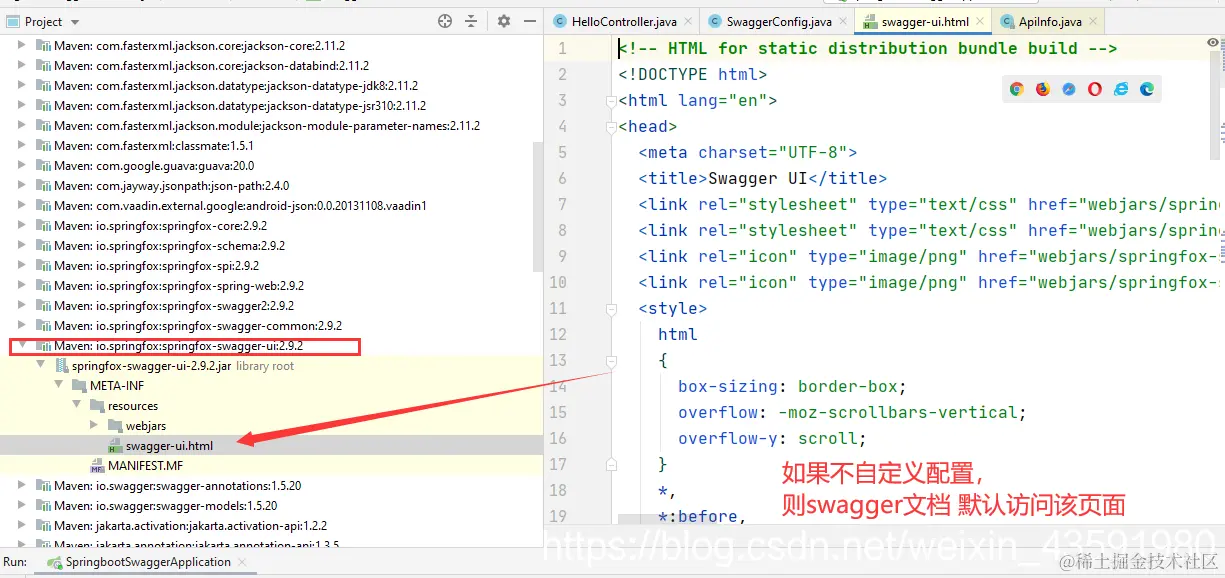Expand the springfox-swagger2:2.9.2 node
The image size is (1225, 578).
pos(23,306)
